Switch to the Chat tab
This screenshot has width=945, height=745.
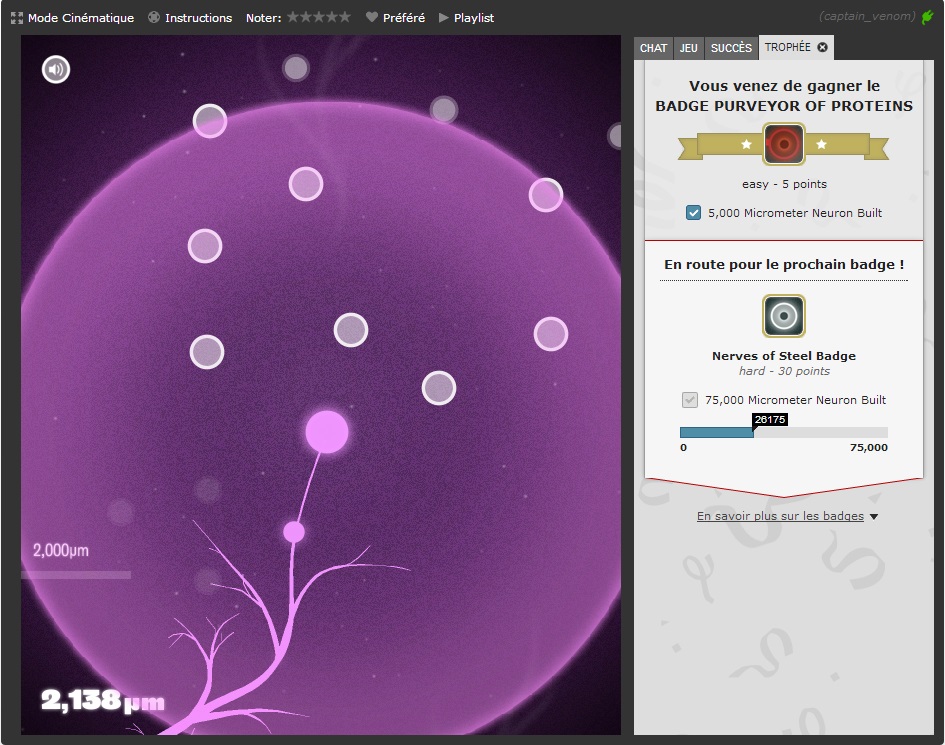(x=653, y=48)
